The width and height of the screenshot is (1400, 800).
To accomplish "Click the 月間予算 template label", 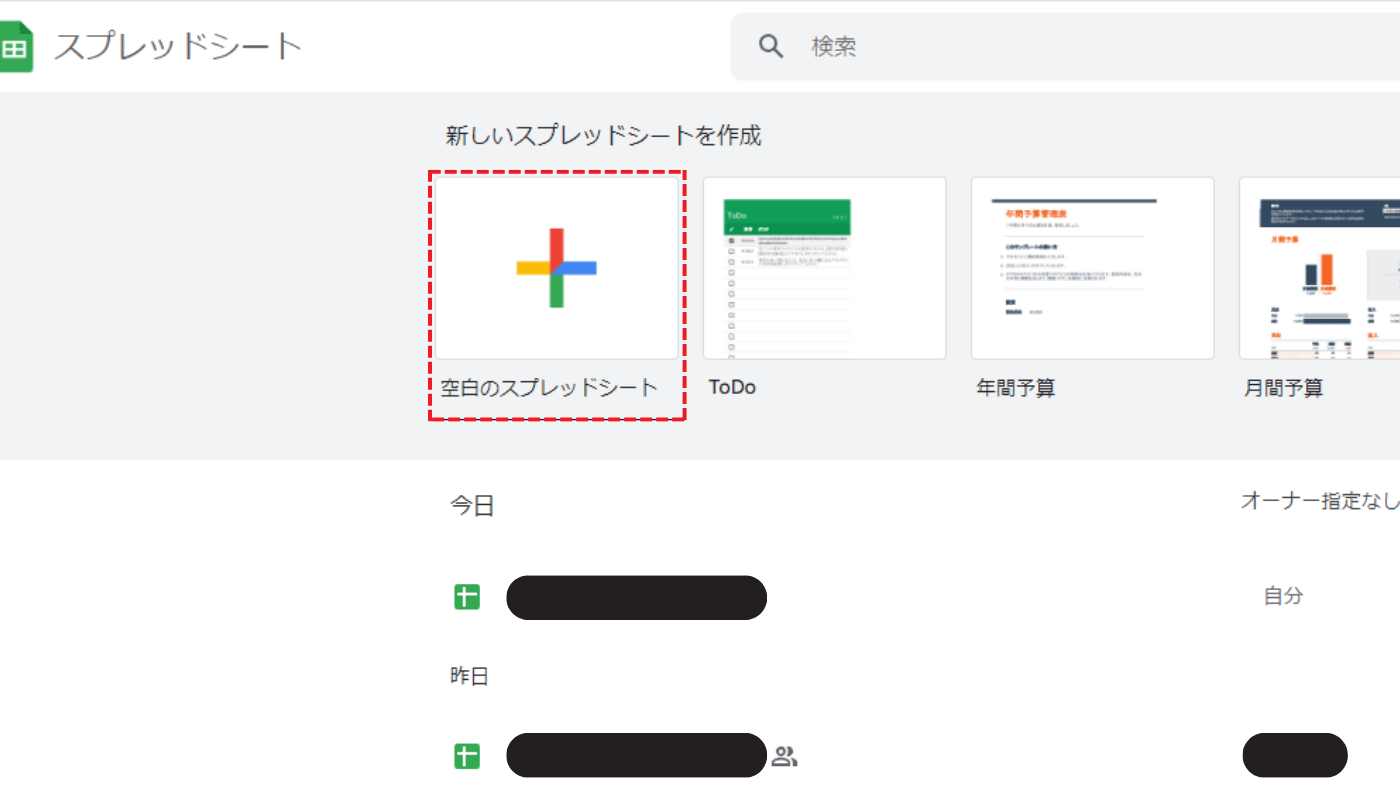I will pos(1284,388).
